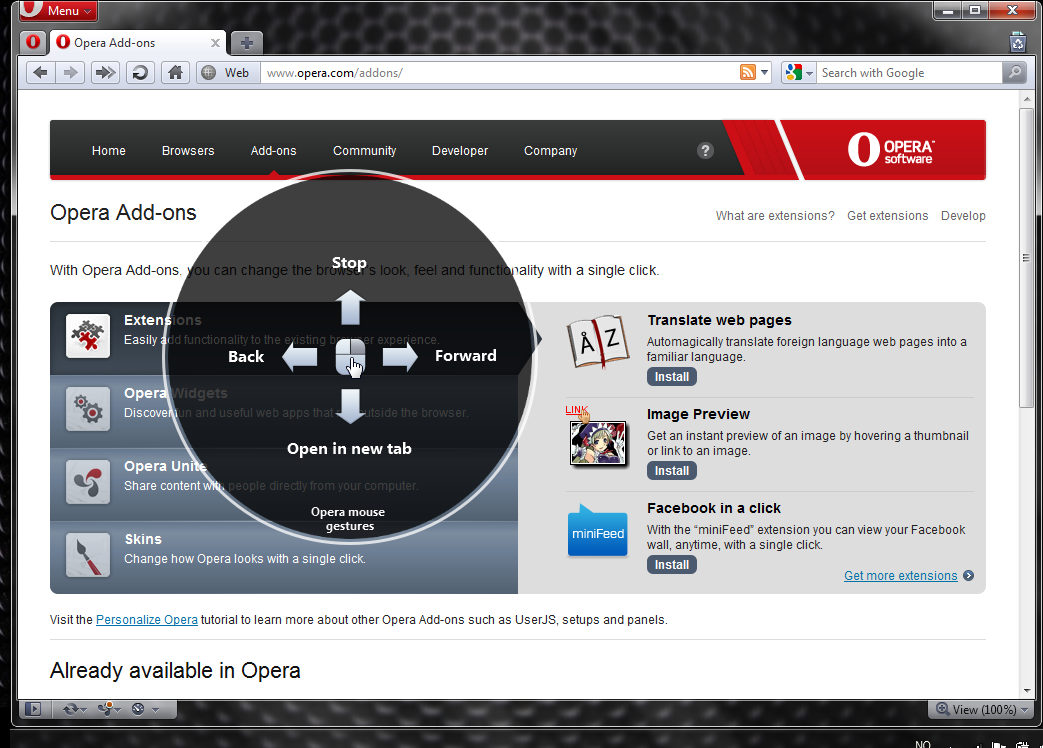The width and height of the screenshot is (1043, 748).
Task: Click the scrollbar down arrow
Action: point(1026,691)
